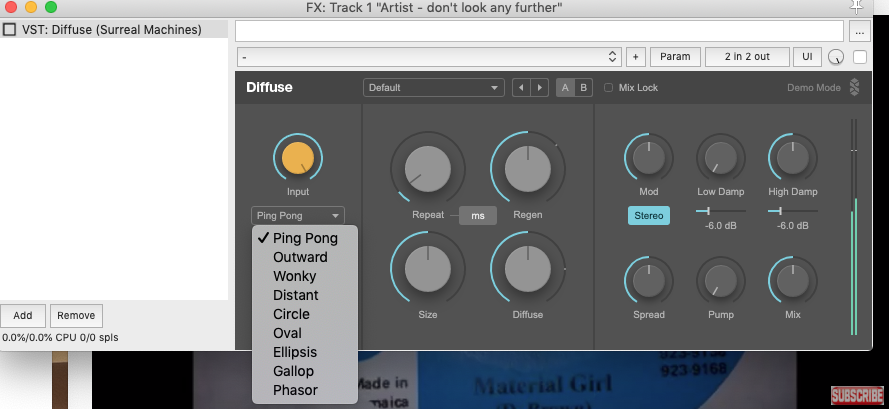Click the Regen knob
This screenshot has width=889, height=409.
pyautogui.click(x=527, y=168)
